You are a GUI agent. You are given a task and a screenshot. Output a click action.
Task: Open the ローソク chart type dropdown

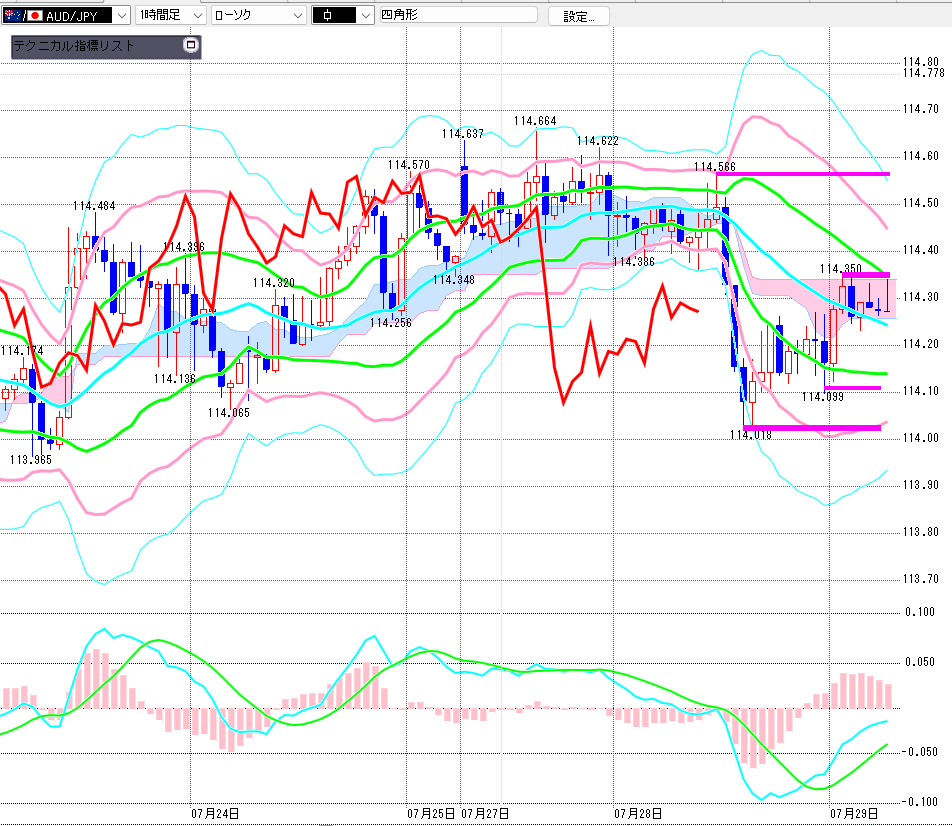pyautogui.click(x=259, y=15)
